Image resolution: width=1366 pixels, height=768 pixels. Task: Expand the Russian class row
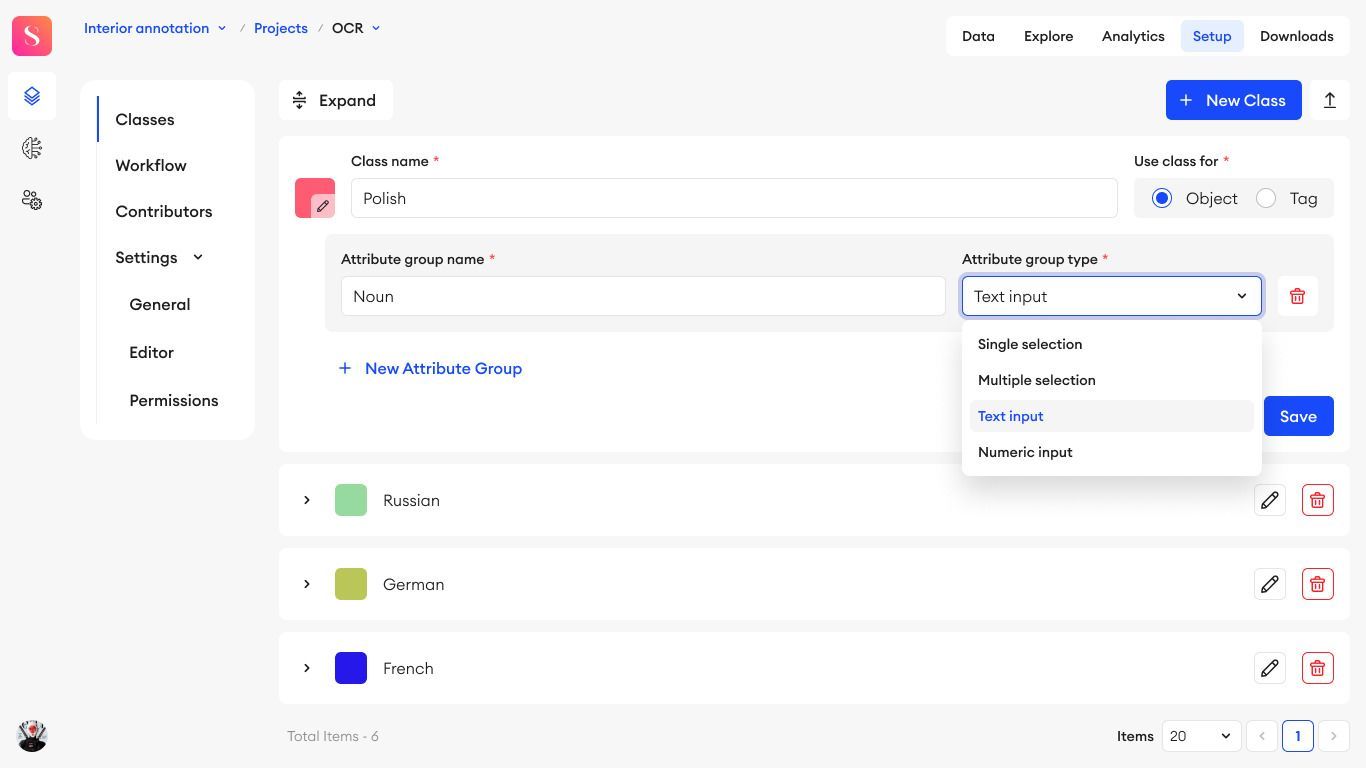(x=307, y=500)
